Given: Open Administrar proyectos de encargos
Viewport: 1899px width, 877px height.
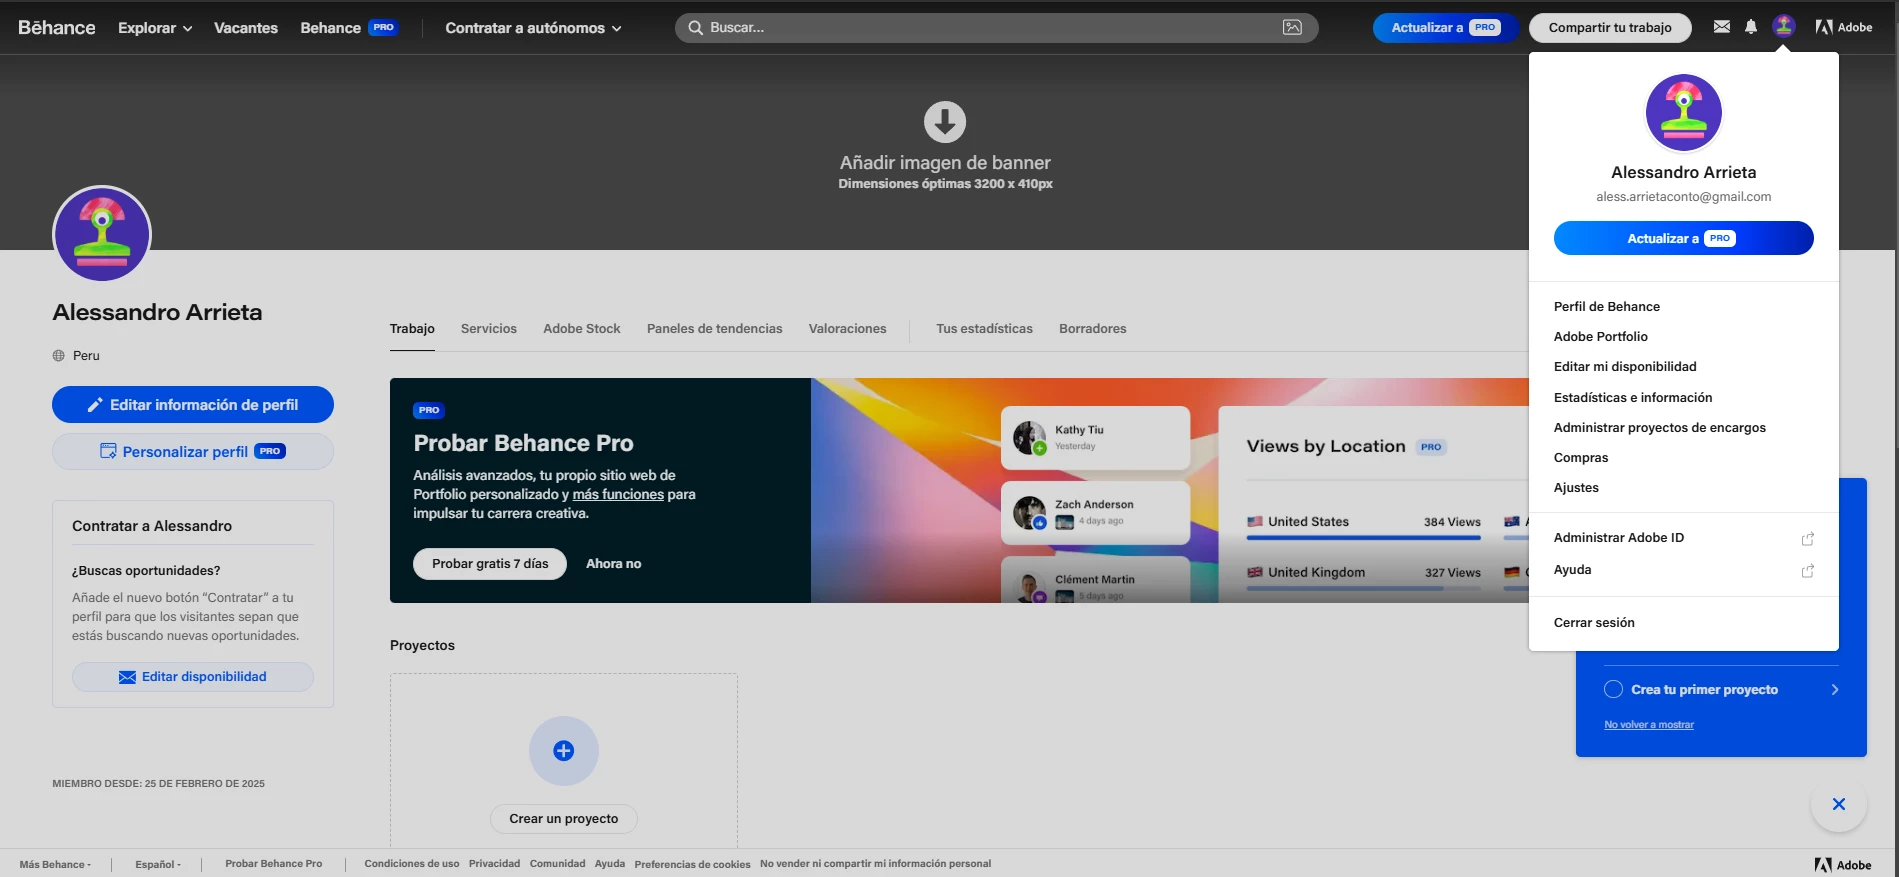Looking at the screenshot, I should pos(1659,428).
